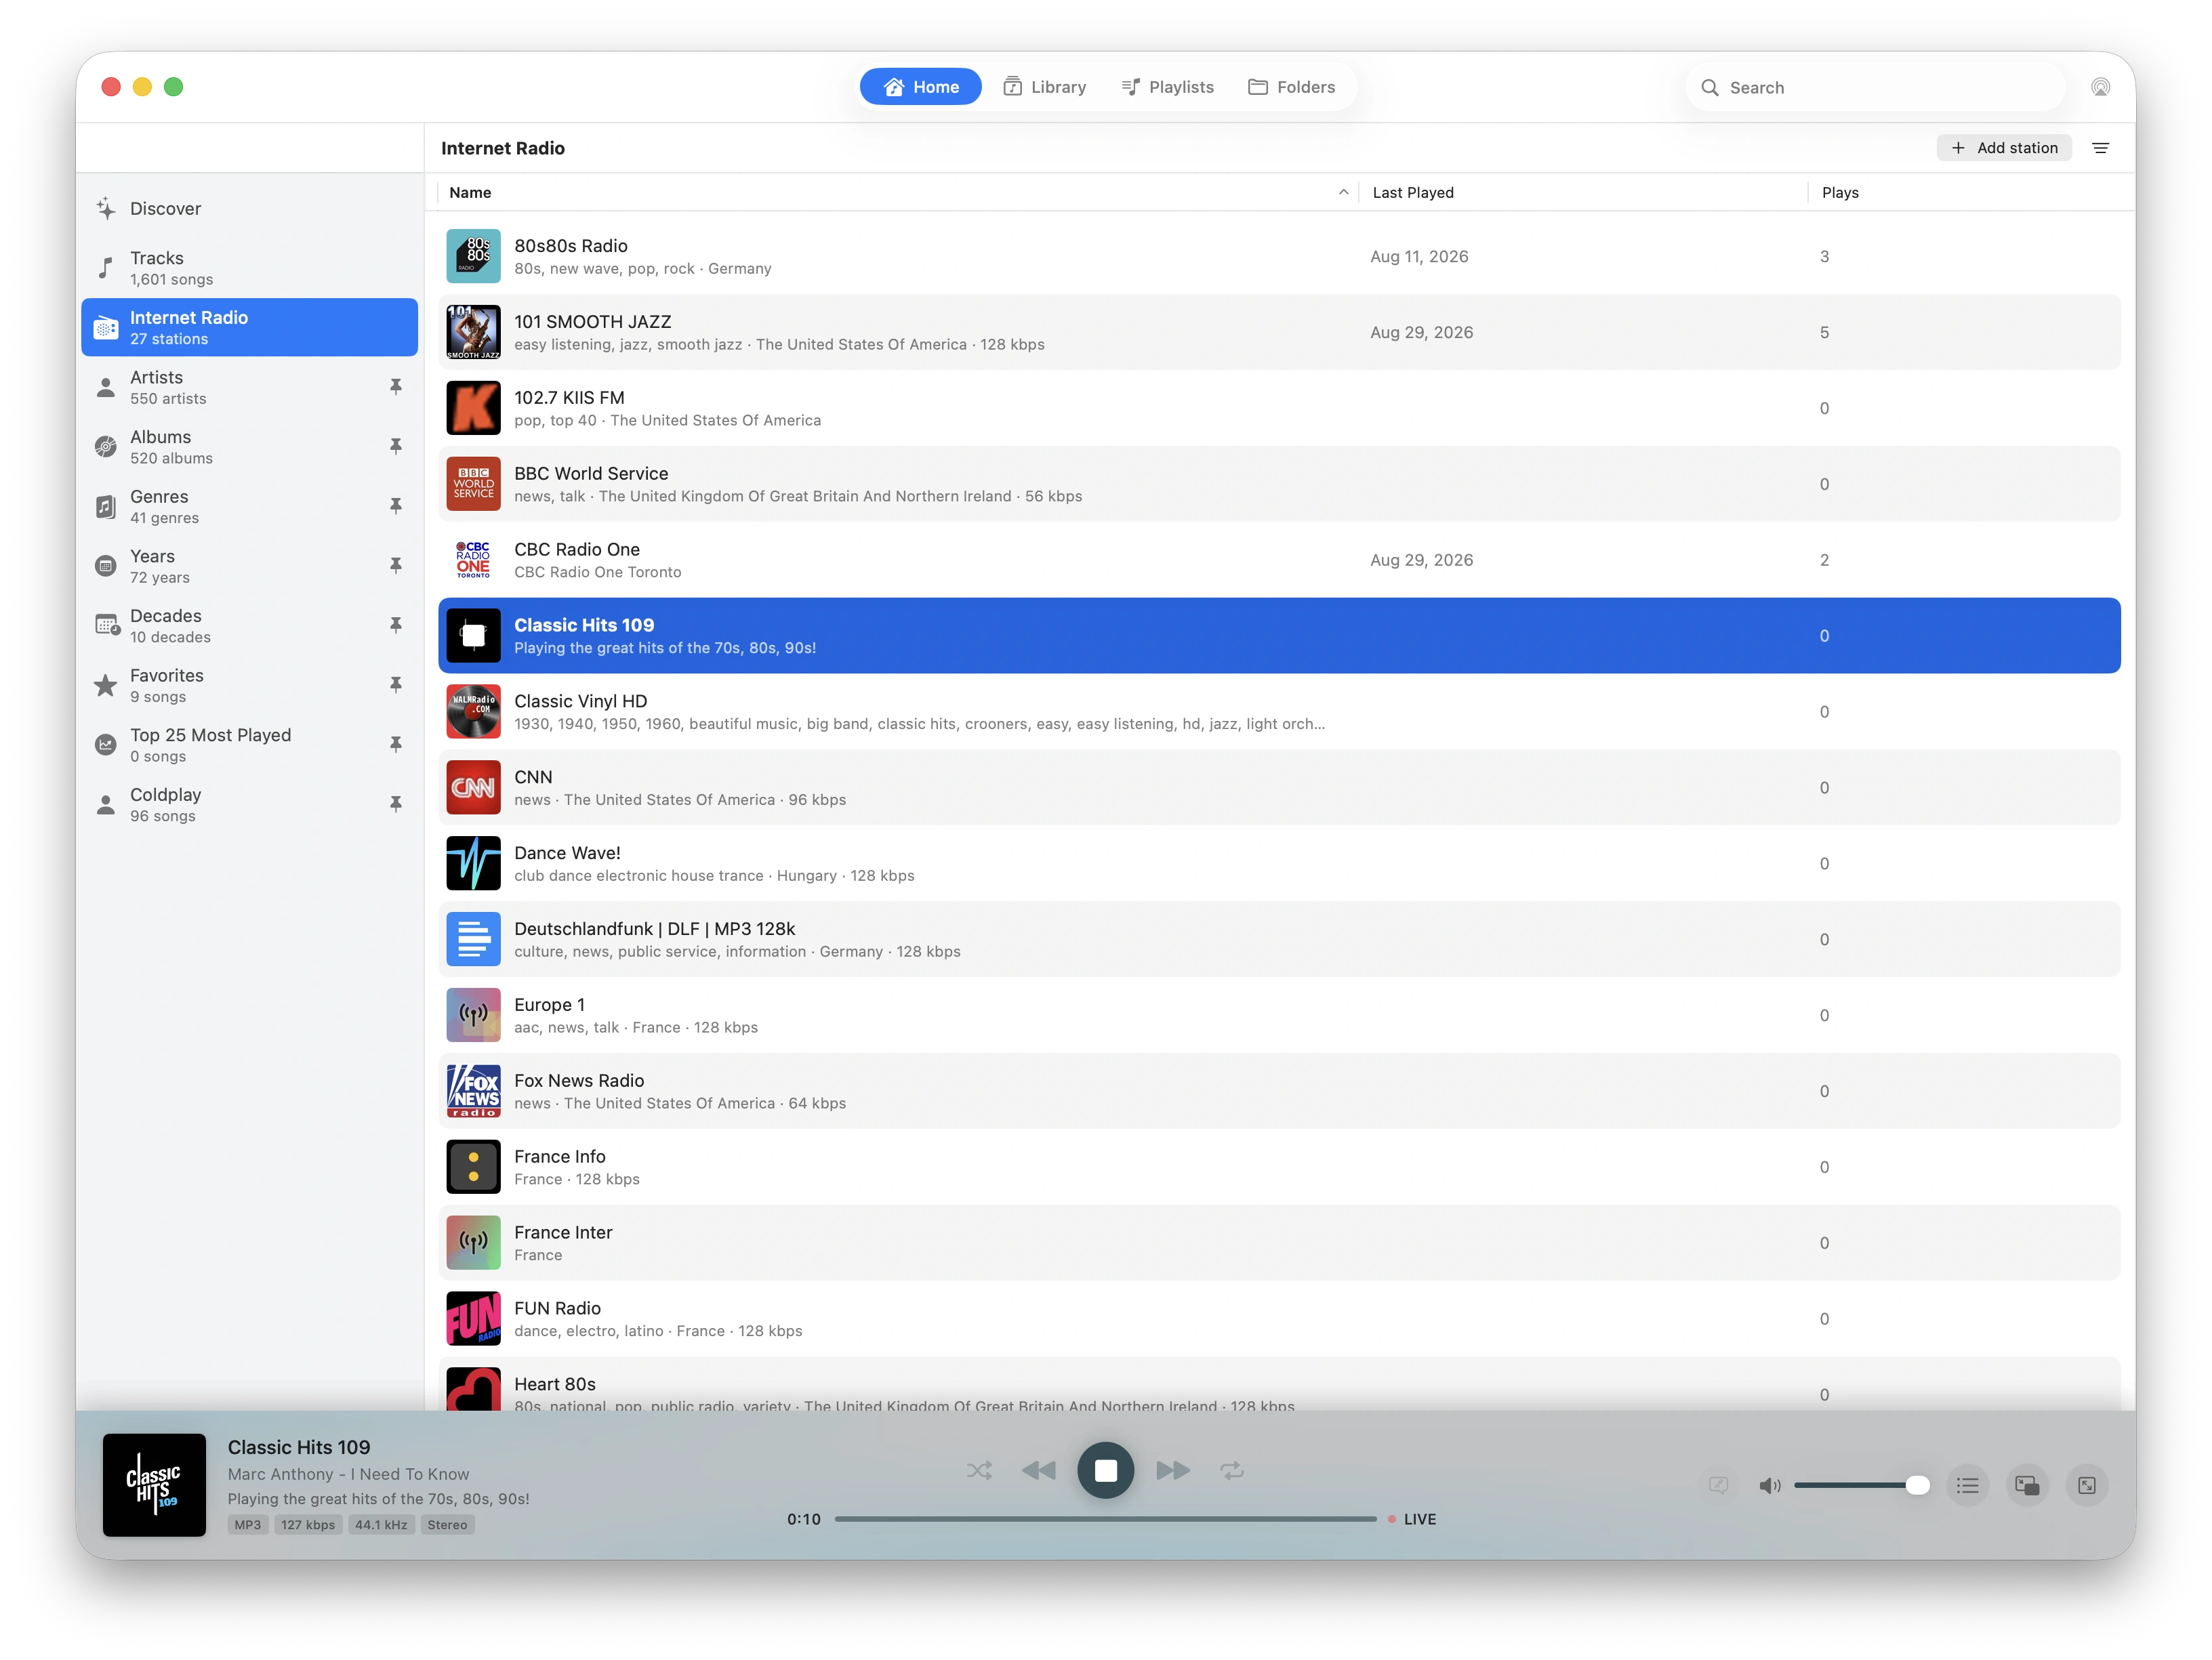The height and width of the screenshot is (1660, 2212).
Task: Unpin Decades from the sidebar
Action: (x=396, y=626)
